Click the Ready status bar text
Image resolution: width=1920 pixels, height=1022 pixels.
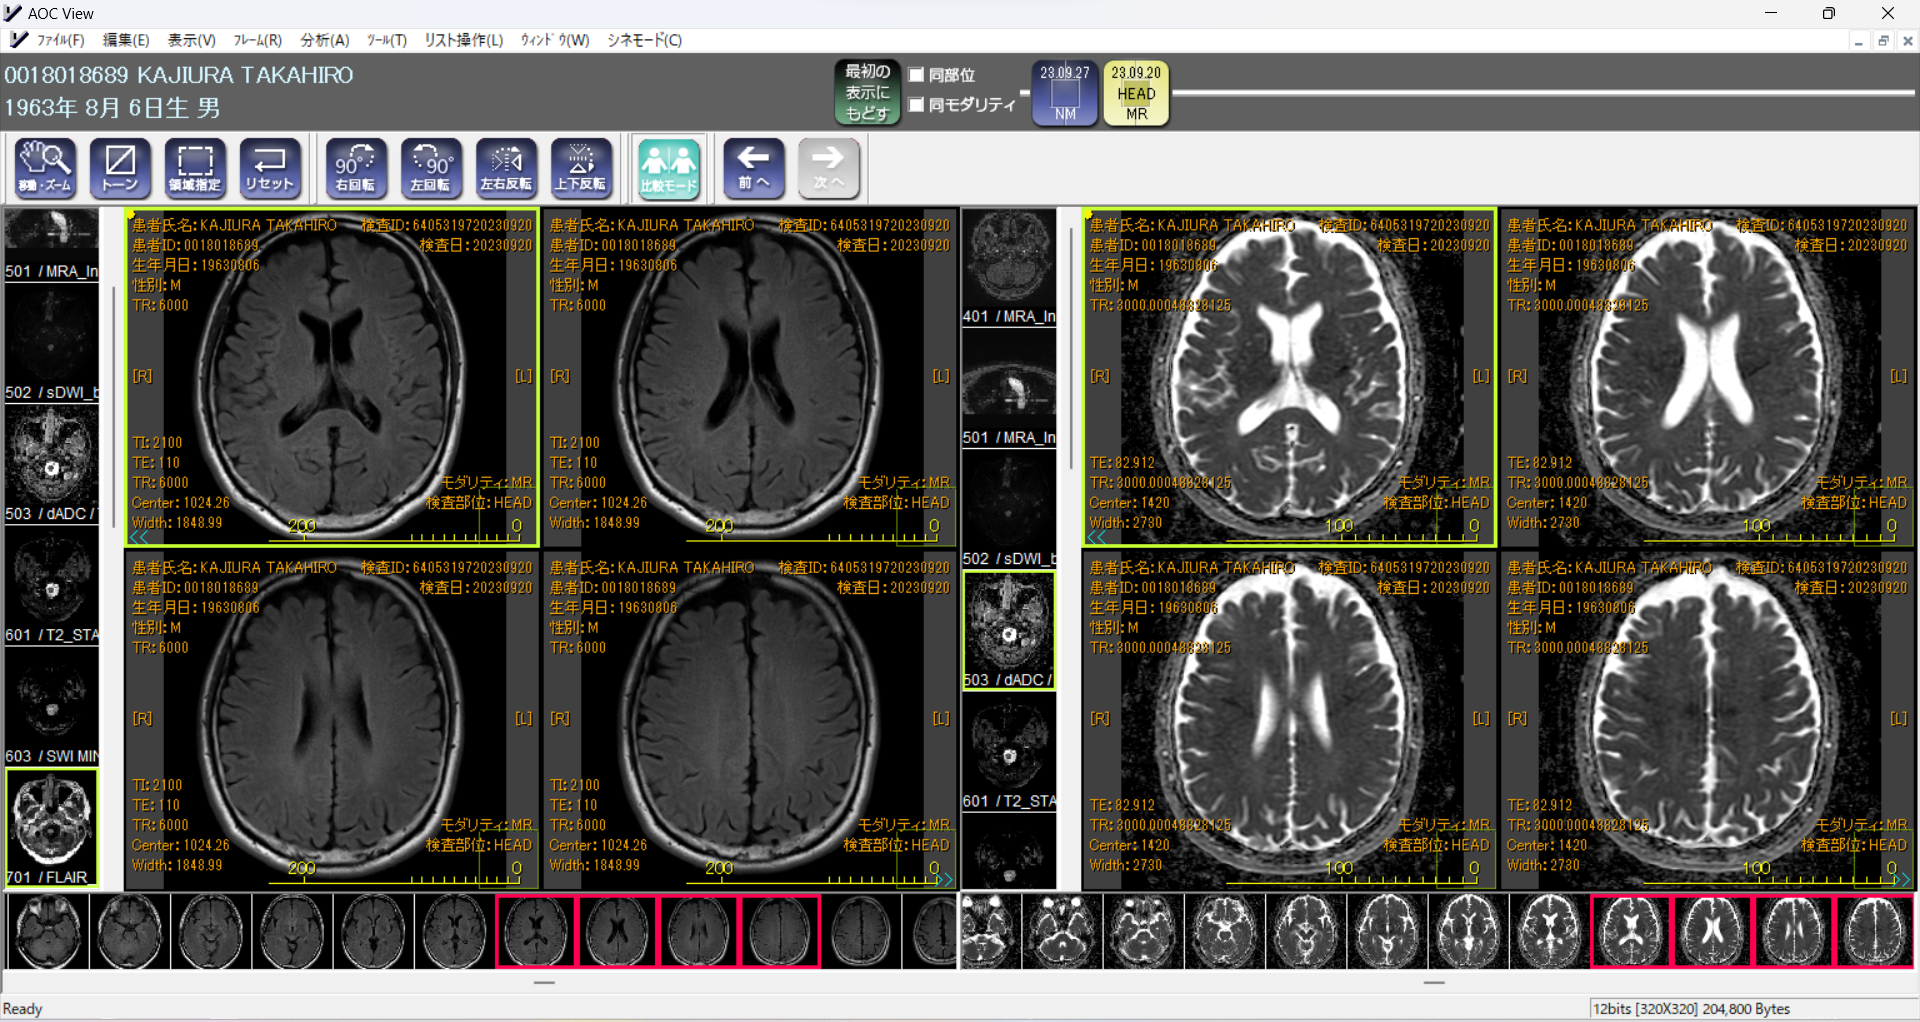click(x=22, y=1009)
